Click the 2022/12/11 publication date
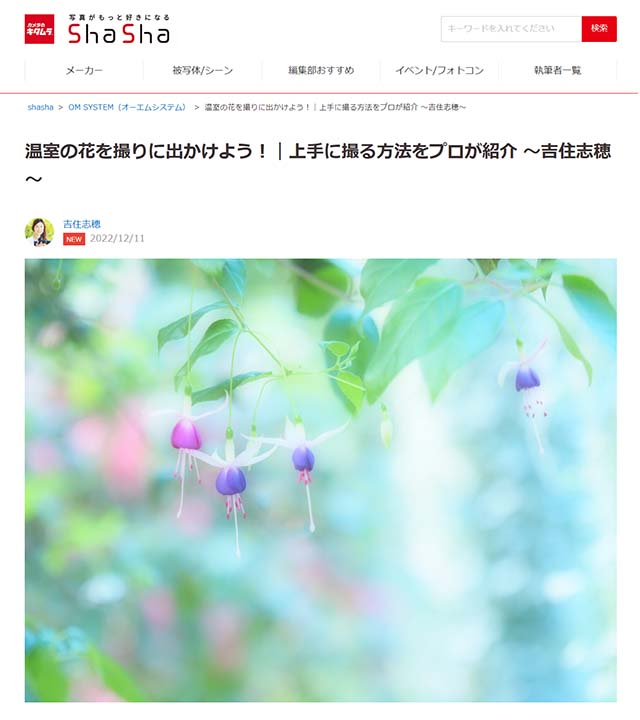The height and width of the screenshot is (720, 640). click(117, 238)
